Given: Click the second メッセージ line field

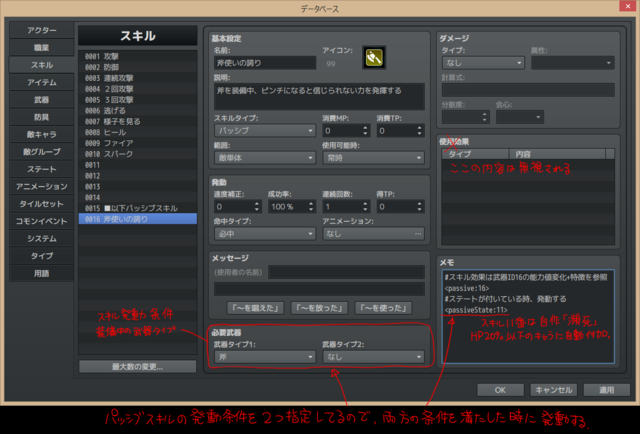Looking at the screenshot, I should pyautogui.click(x=319, y=289).
